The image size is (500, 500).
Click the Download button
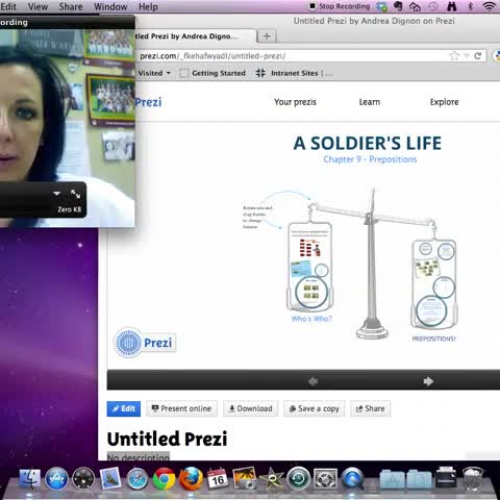click(251, 408)
